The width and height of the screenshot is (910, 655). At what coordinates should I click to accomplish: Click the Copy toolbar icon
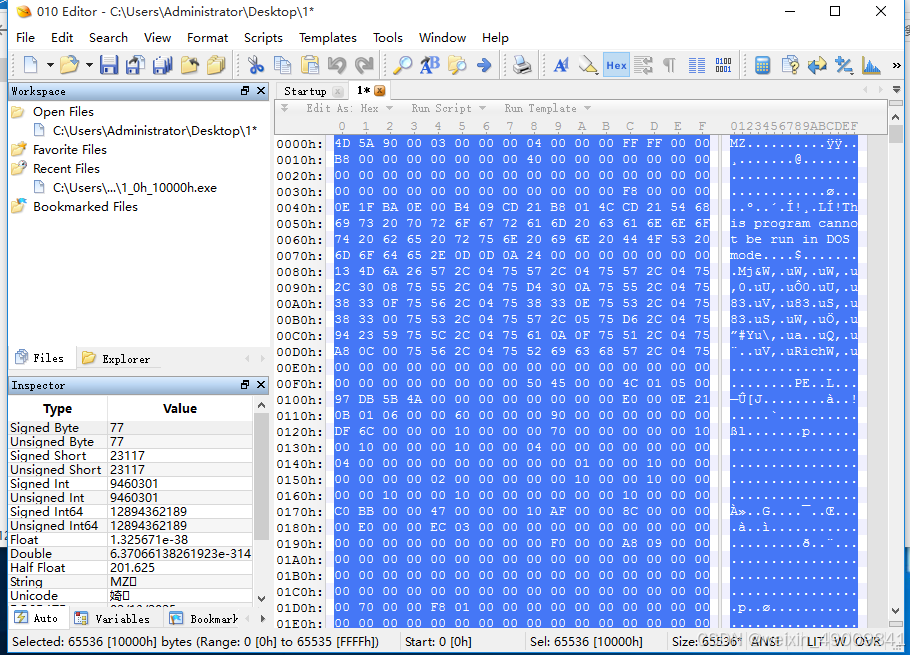pyautogui.click(x=283, y=65)
